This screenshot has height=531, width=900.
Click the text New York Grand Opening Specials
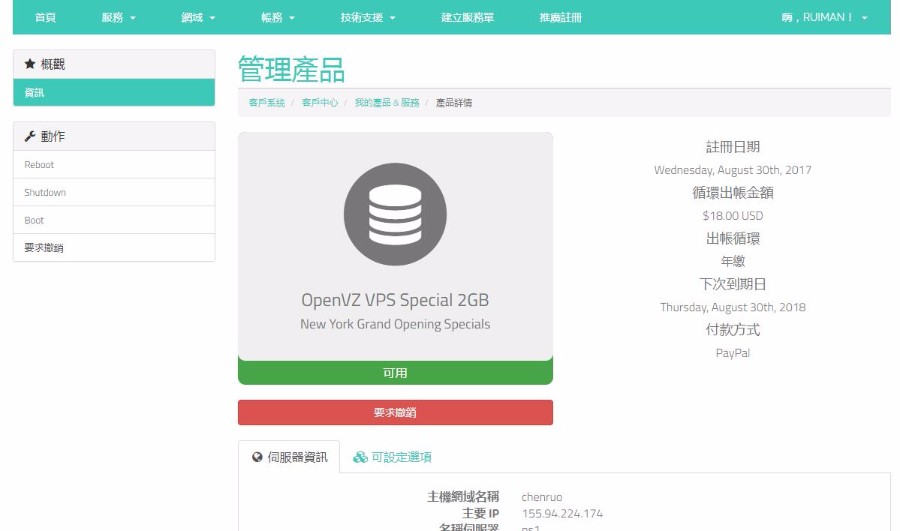pyautogui.click(x=395, y=324)
